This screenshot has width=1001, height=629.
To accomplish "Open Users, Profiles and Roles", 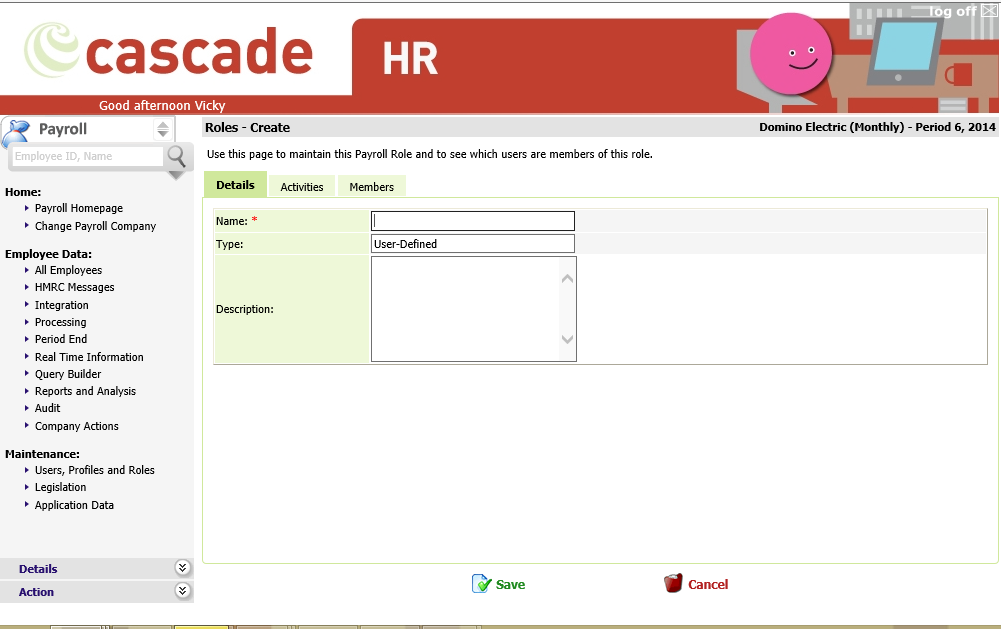I will pyautogui.click(x=94, y=470).
